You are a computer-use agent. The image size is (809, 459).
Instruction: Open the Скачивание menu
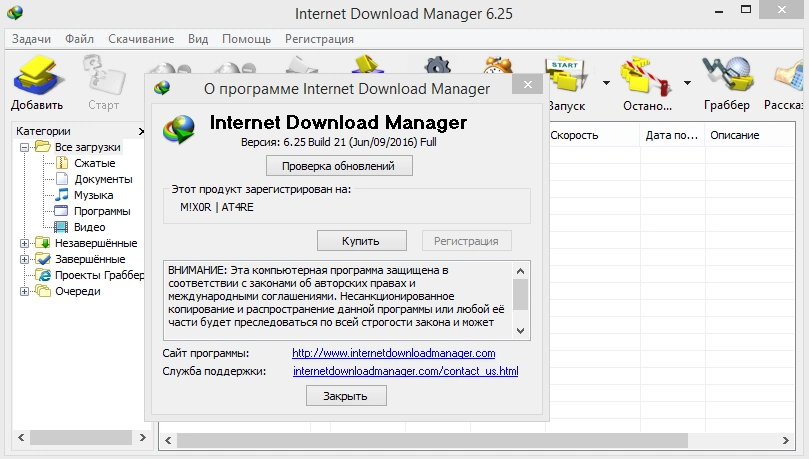click(141, 39)
